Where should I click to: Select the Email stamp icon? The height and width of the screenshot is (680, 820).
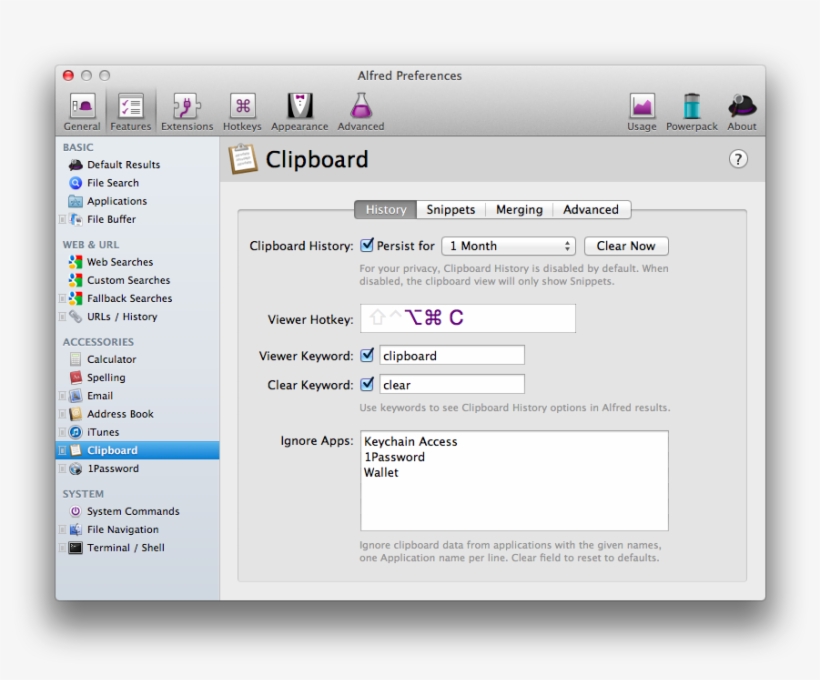point(76,396)
